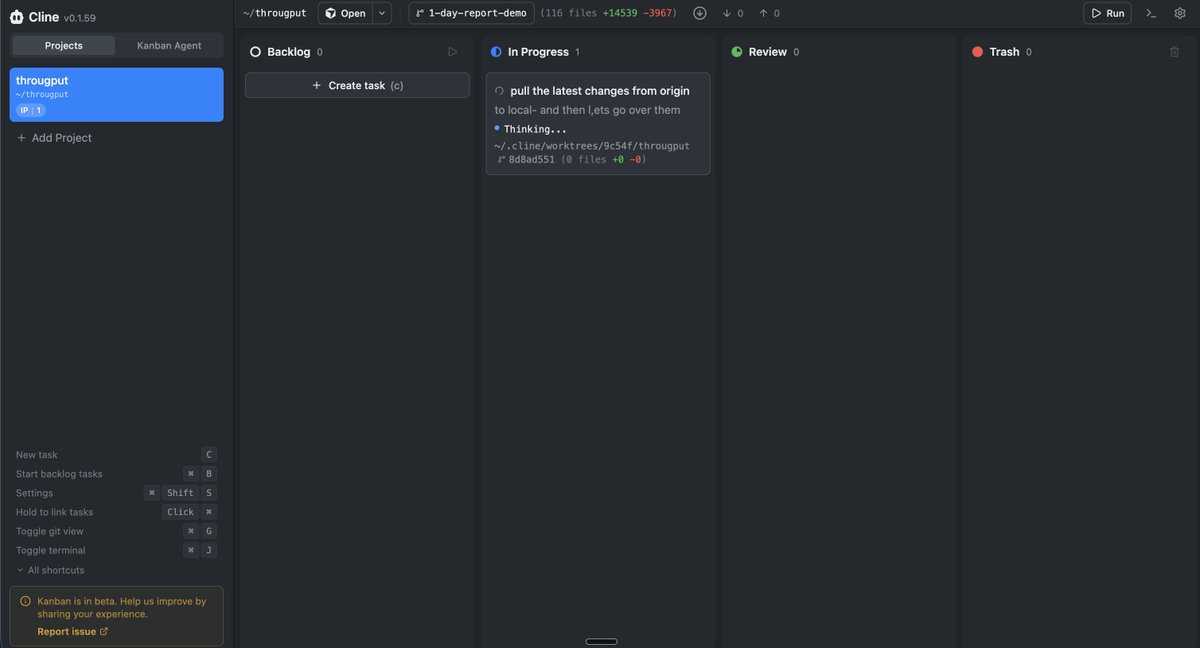The width and height of the screenshot is (1200, 648).
Task: Click Create task button
Action: [357, 85]
